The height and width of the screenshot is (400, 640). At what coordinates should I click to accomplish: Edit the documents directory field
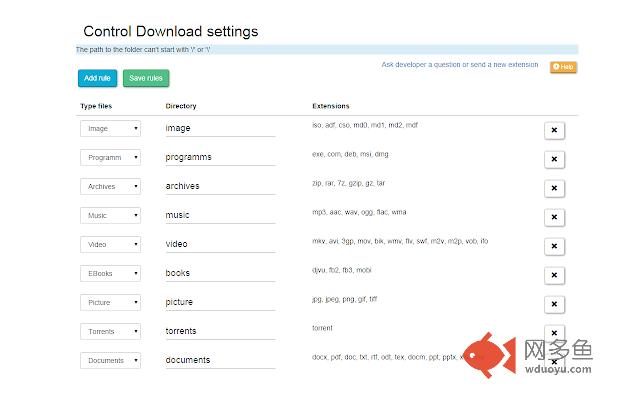click(220, 360)
